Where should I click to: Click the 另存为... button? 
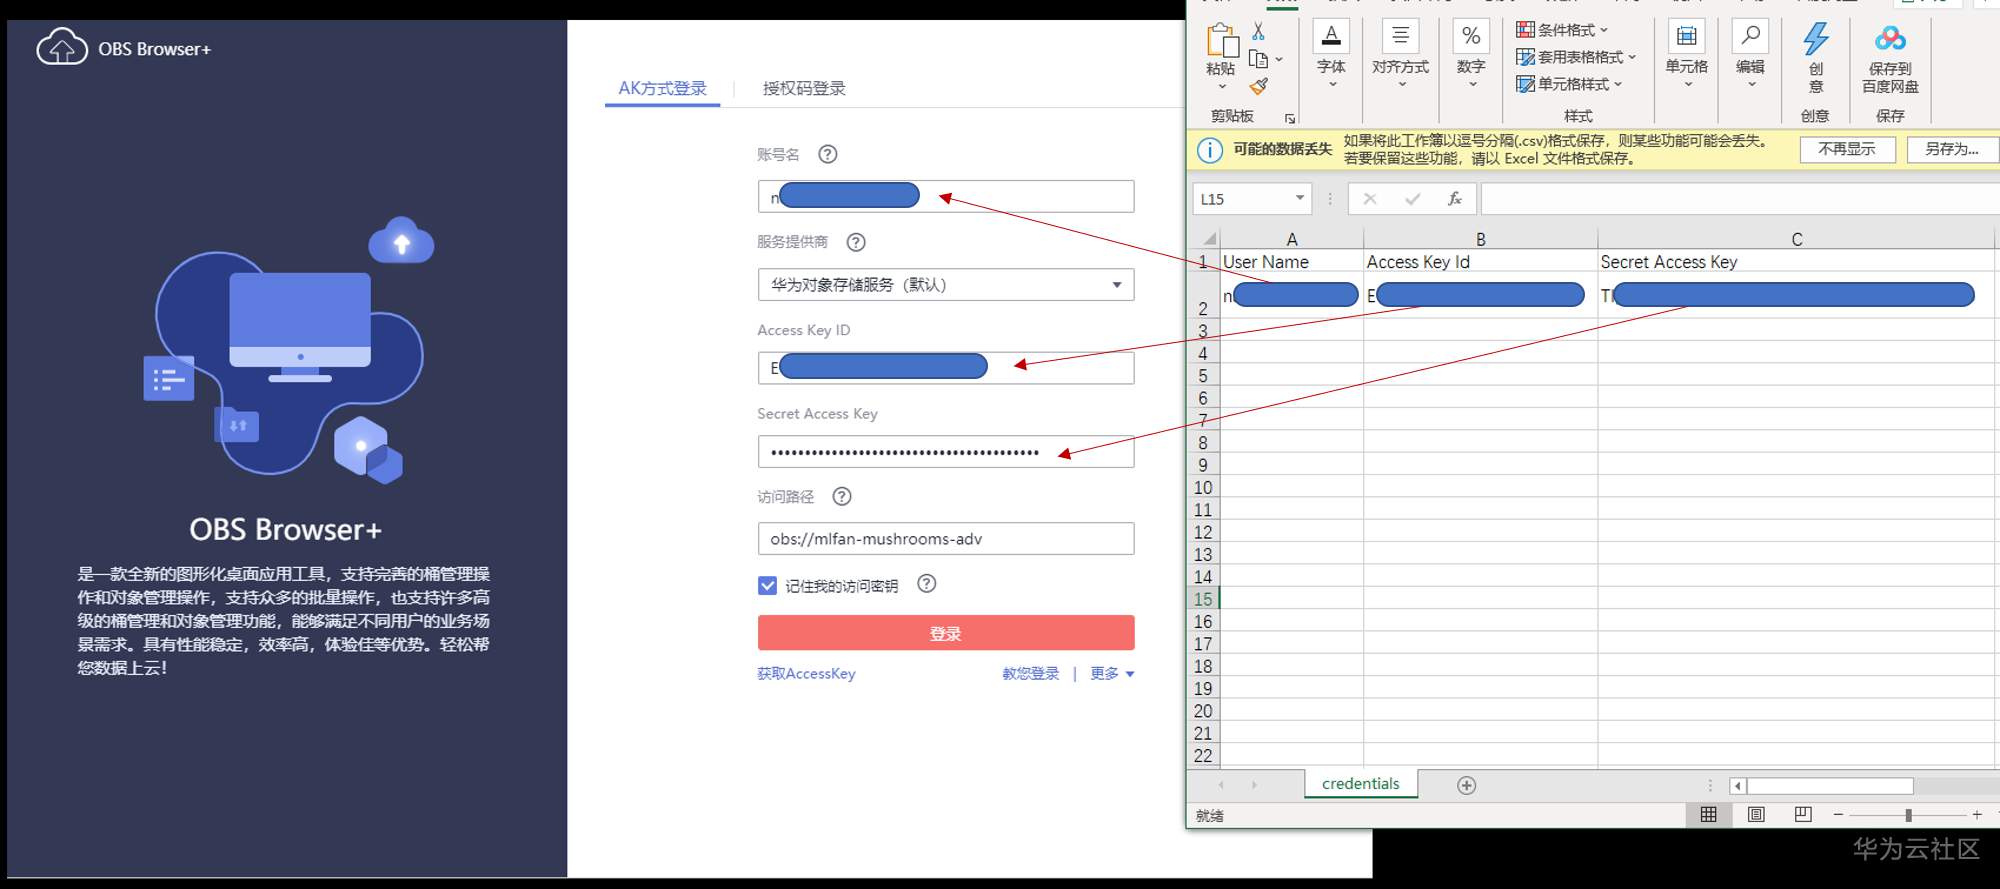click(1952, 149)
